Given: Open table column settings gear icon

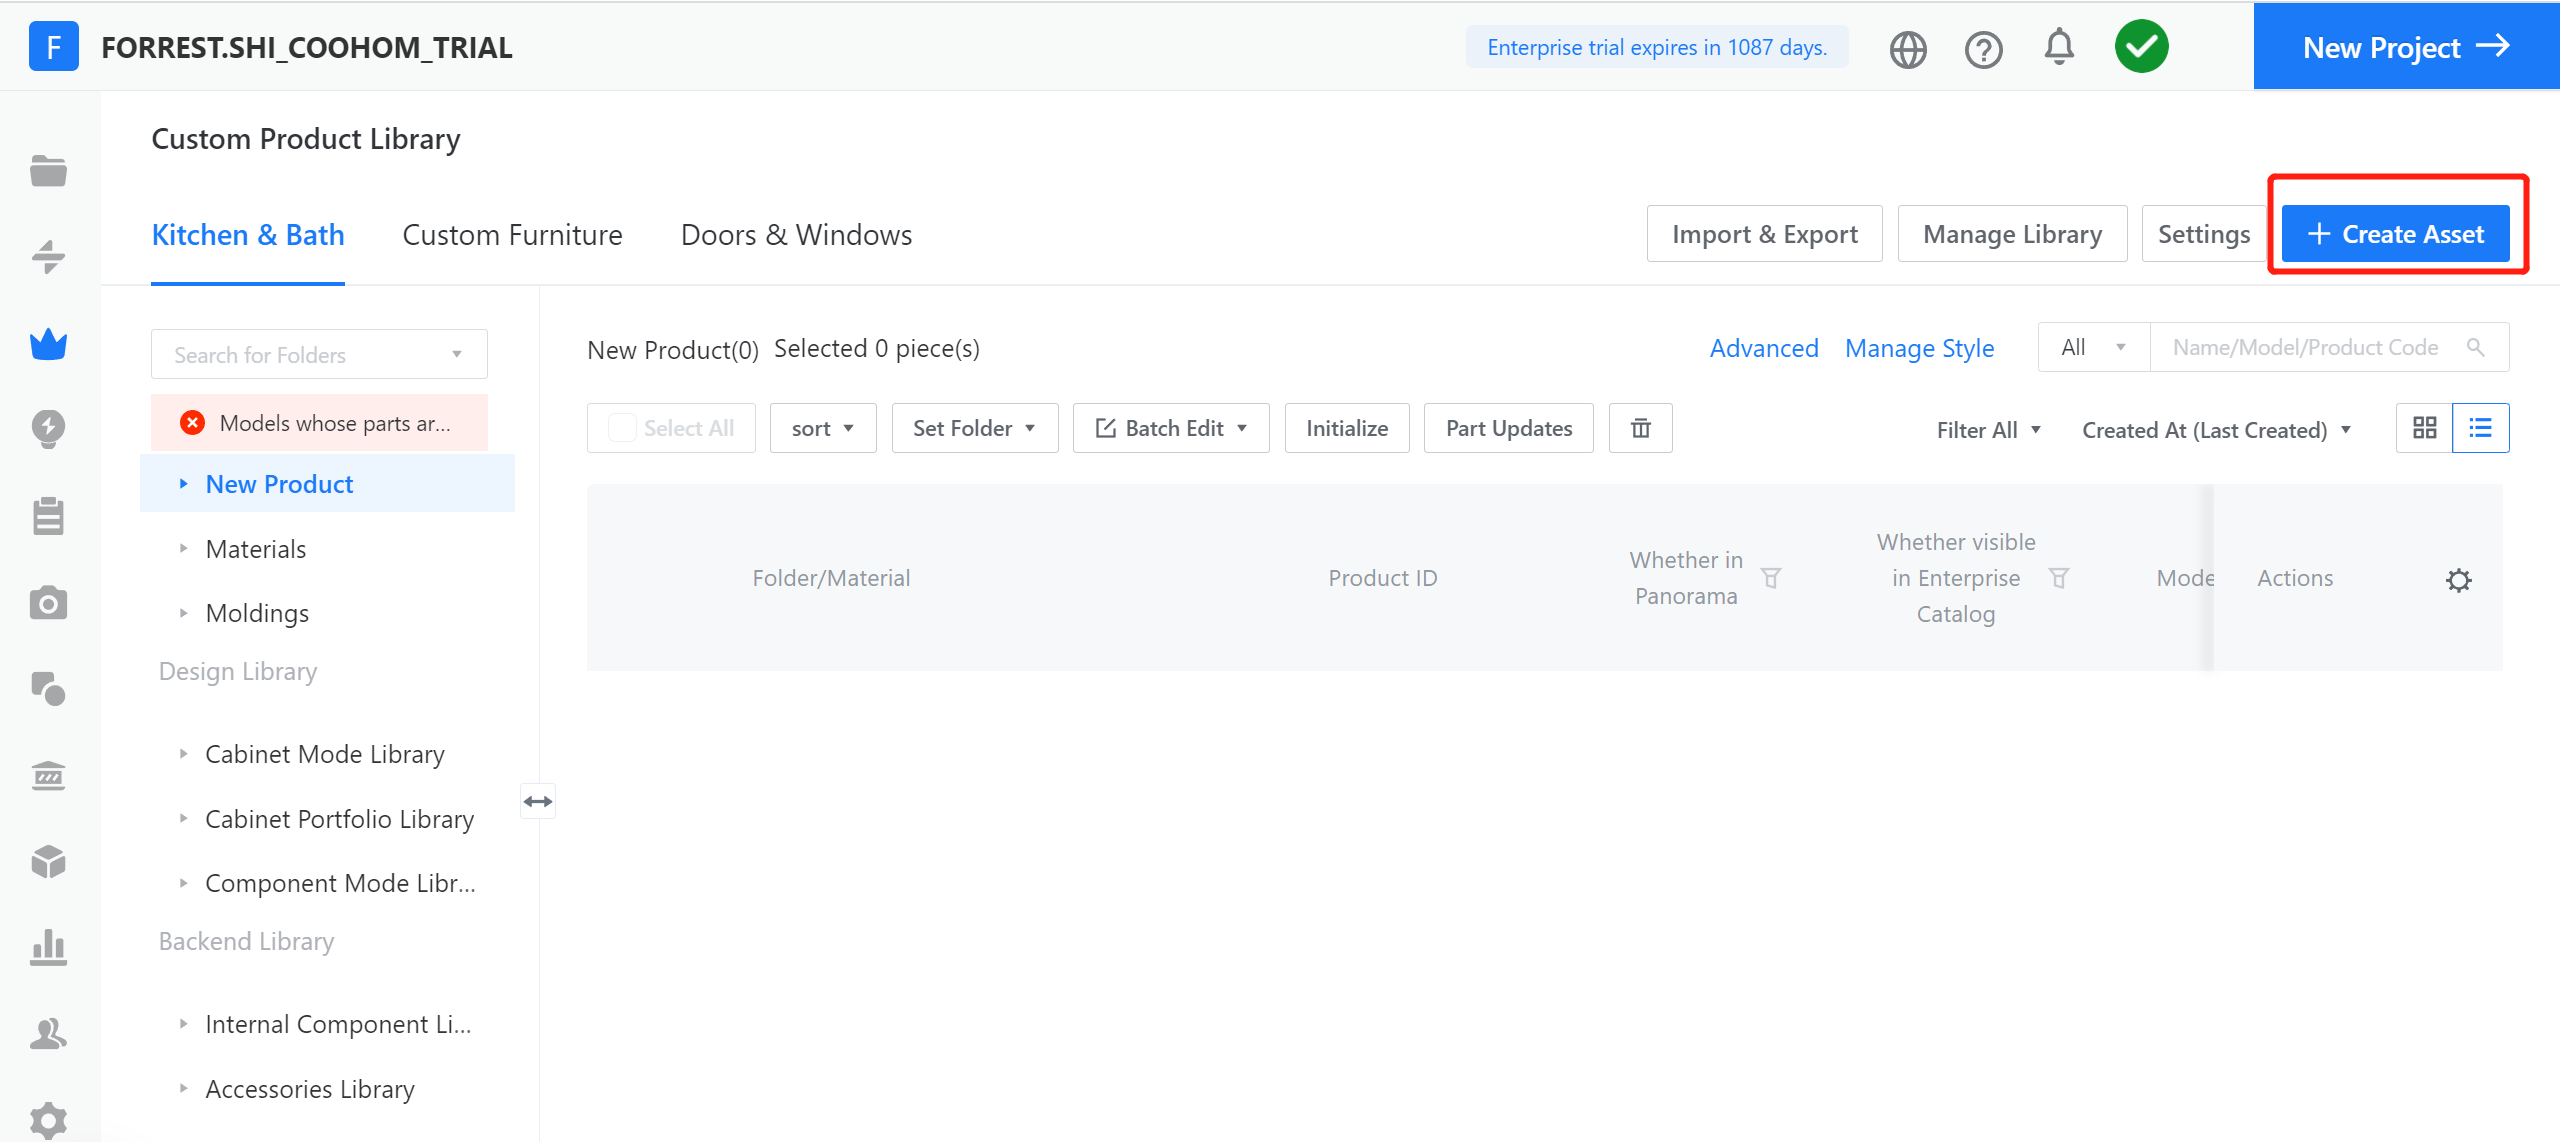Looking at the screenshot, I should pos(2458,580).
